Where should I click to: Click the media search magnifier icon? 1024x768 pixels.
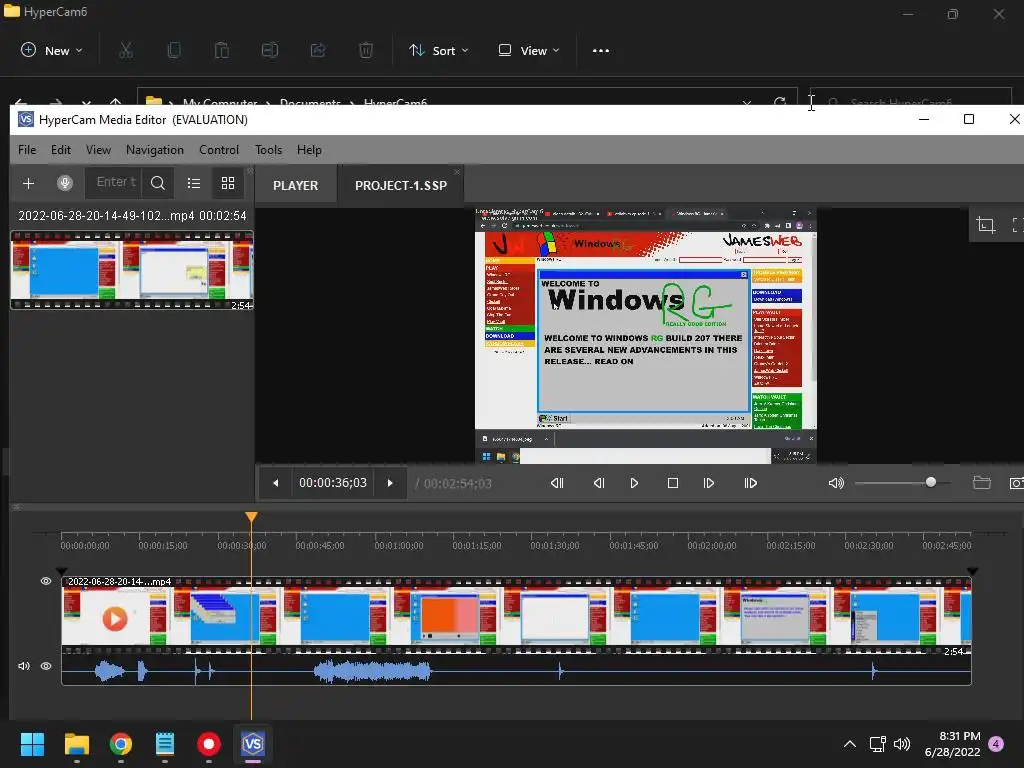pyautogui.click(x=157, y=184)
